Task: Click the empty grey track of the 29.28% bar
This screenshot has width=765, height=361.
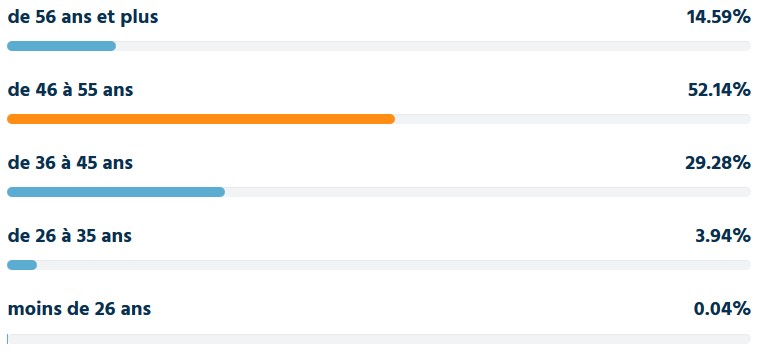Action: [488, 192]
